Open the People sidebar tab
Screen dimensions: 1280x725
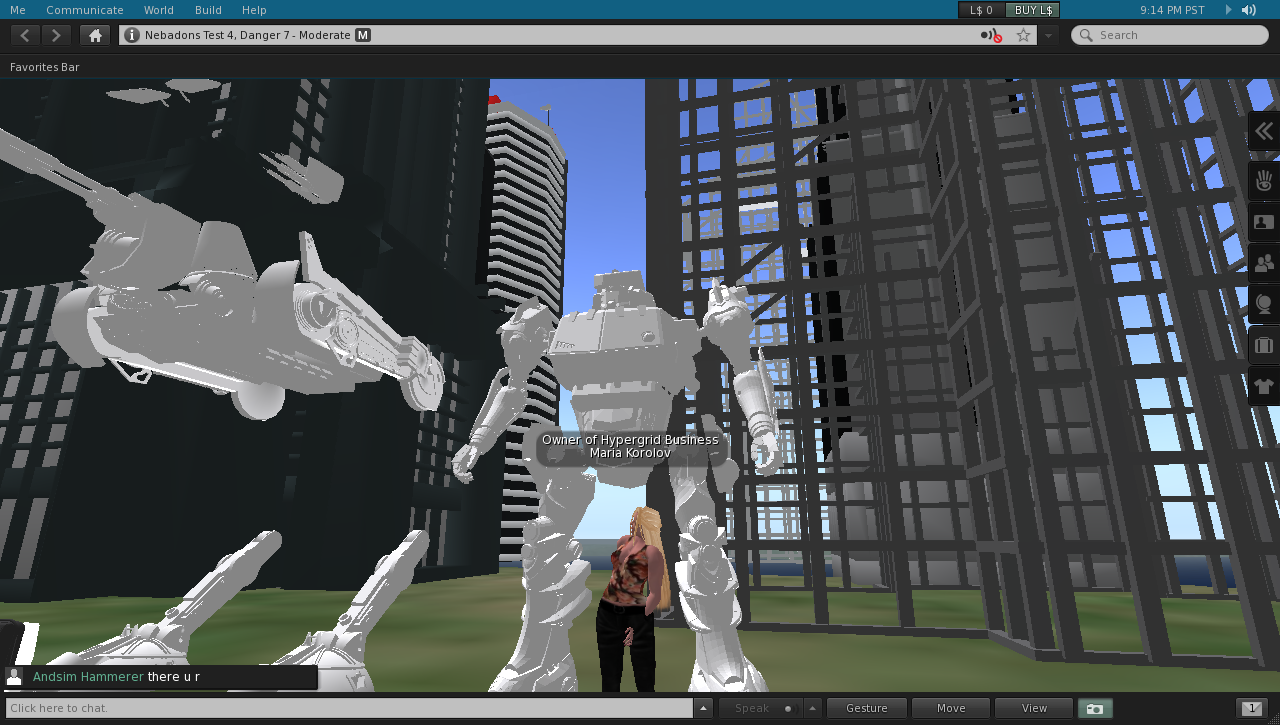(x=1264, y=263)
